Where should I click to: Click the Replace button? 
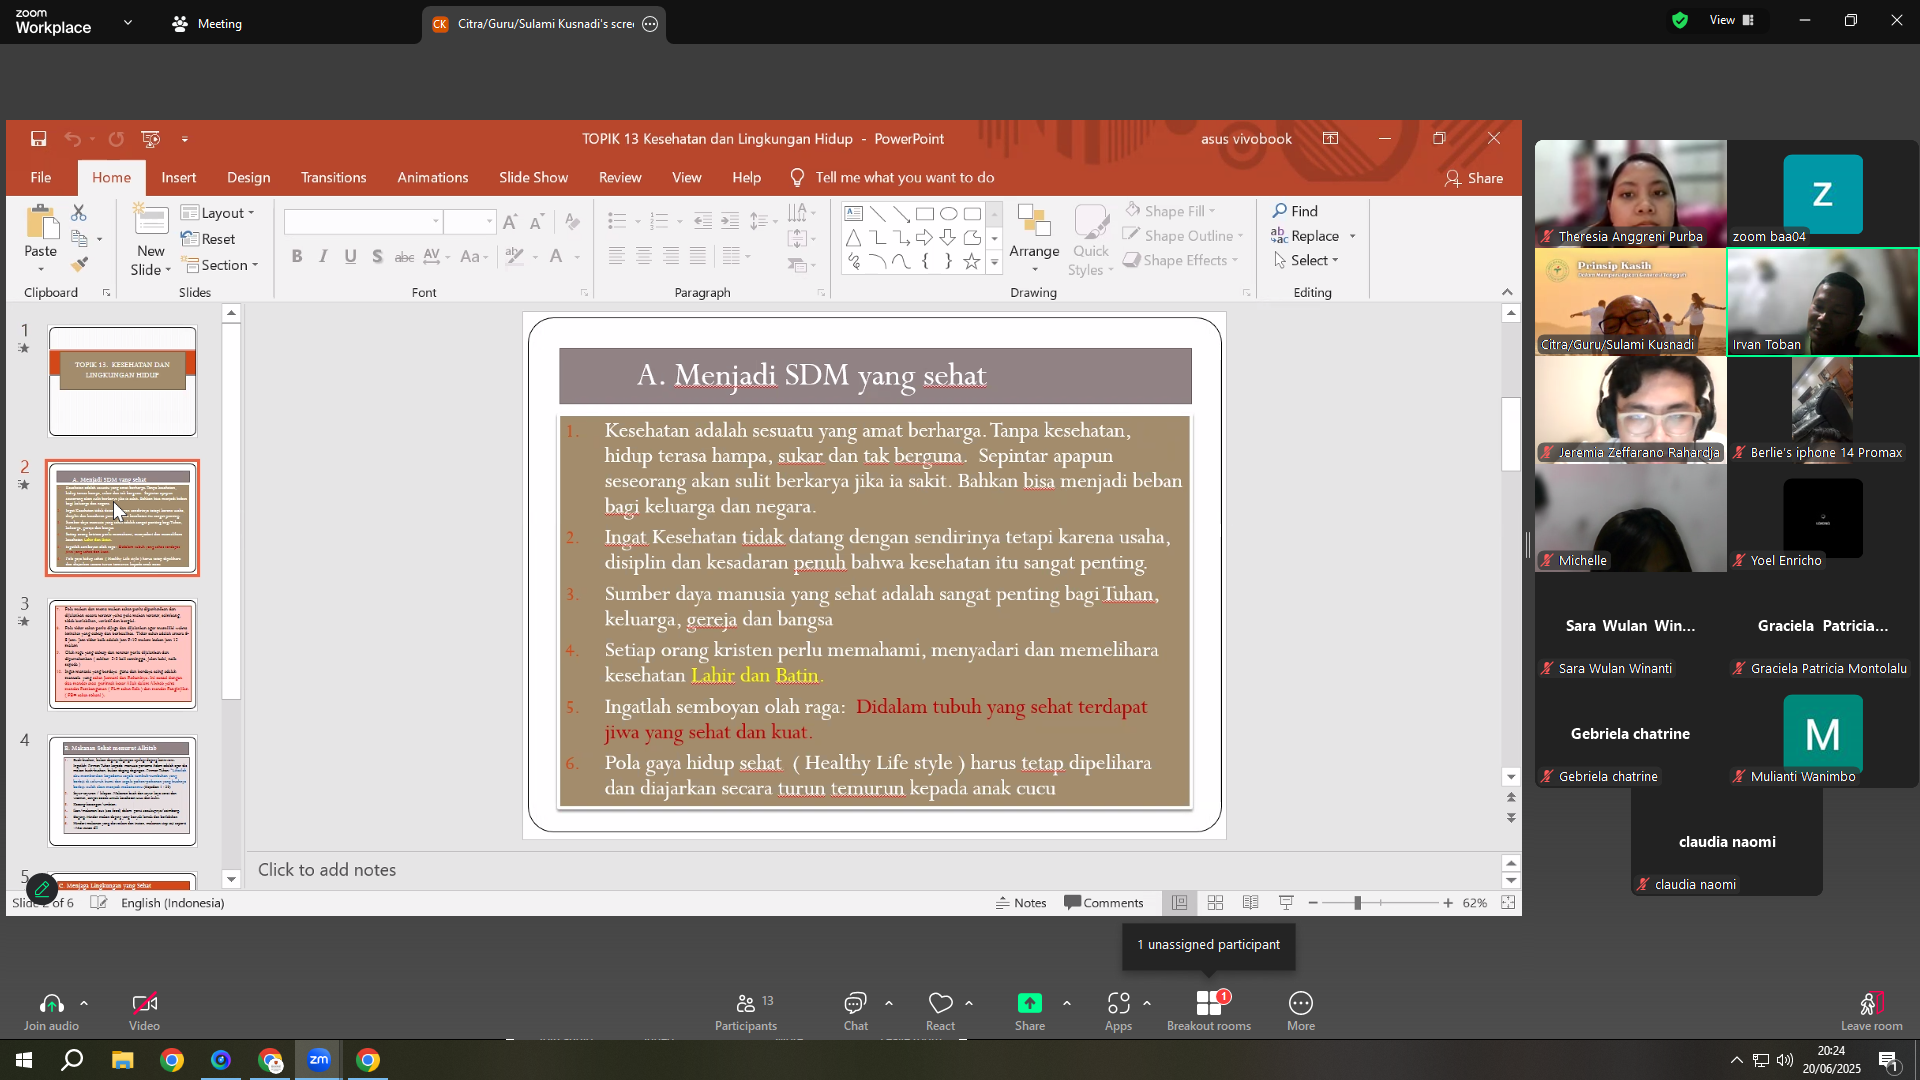pyautogui.click(x=1305, y=236)
